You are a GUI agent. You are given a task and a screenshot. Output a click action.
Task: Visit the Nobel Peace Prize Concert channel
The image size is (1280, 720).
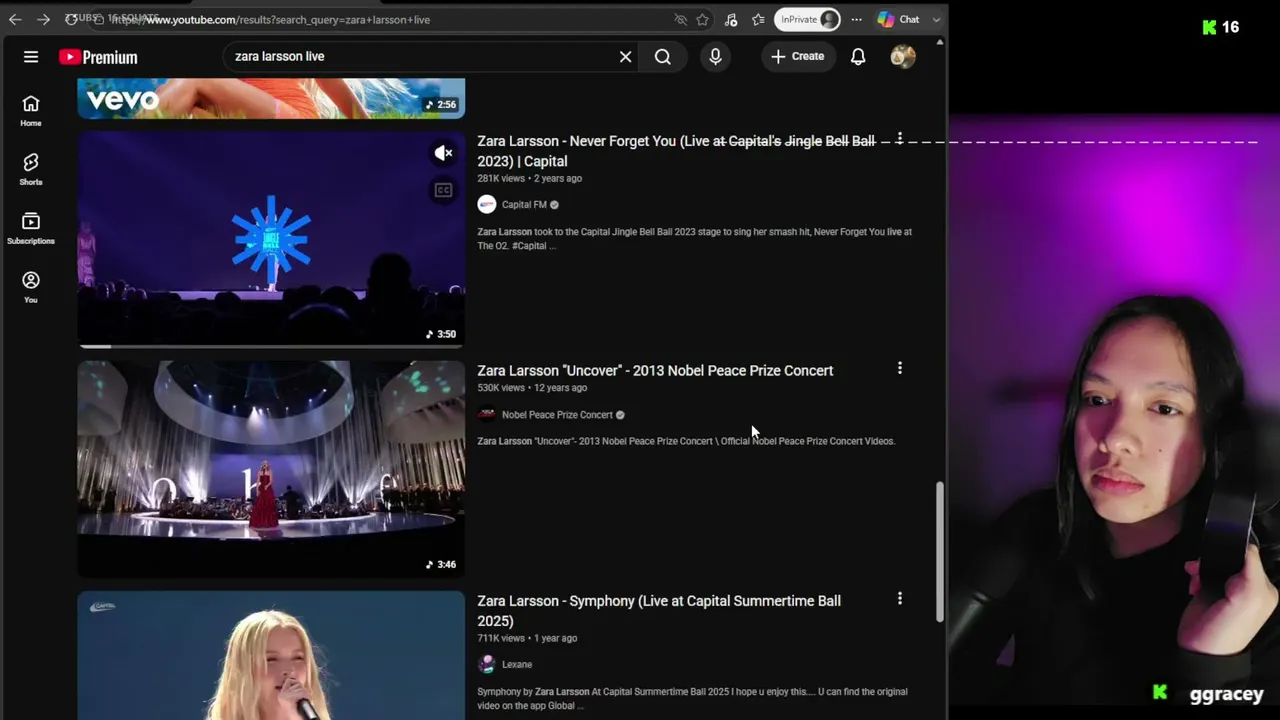[557, 415]
